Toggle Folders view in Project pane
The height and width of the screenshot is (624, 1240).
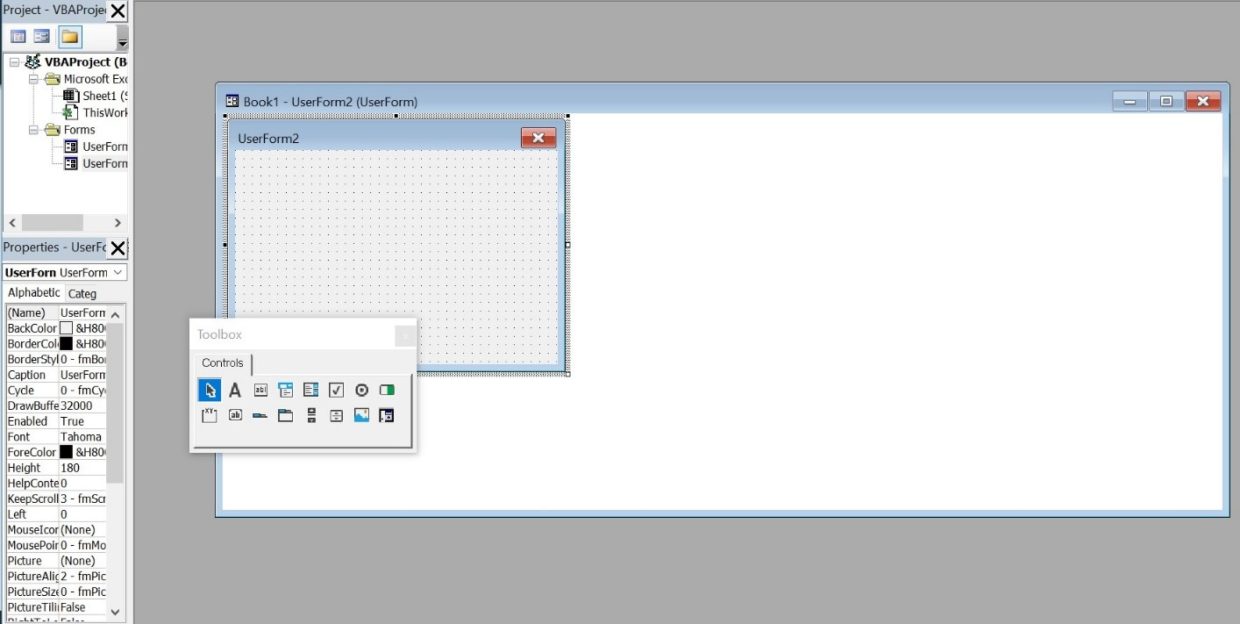[69, 37]
